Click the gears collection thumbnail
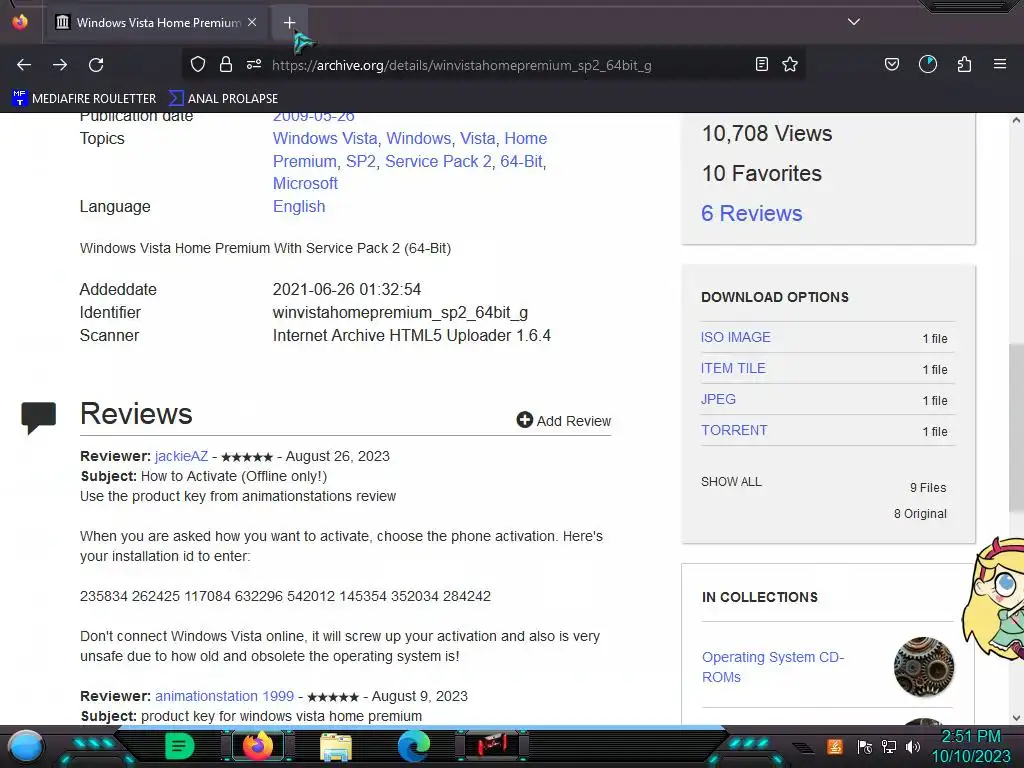This screenshot has height=768, width=1024. pyautogui.click(x=923, y=667)
